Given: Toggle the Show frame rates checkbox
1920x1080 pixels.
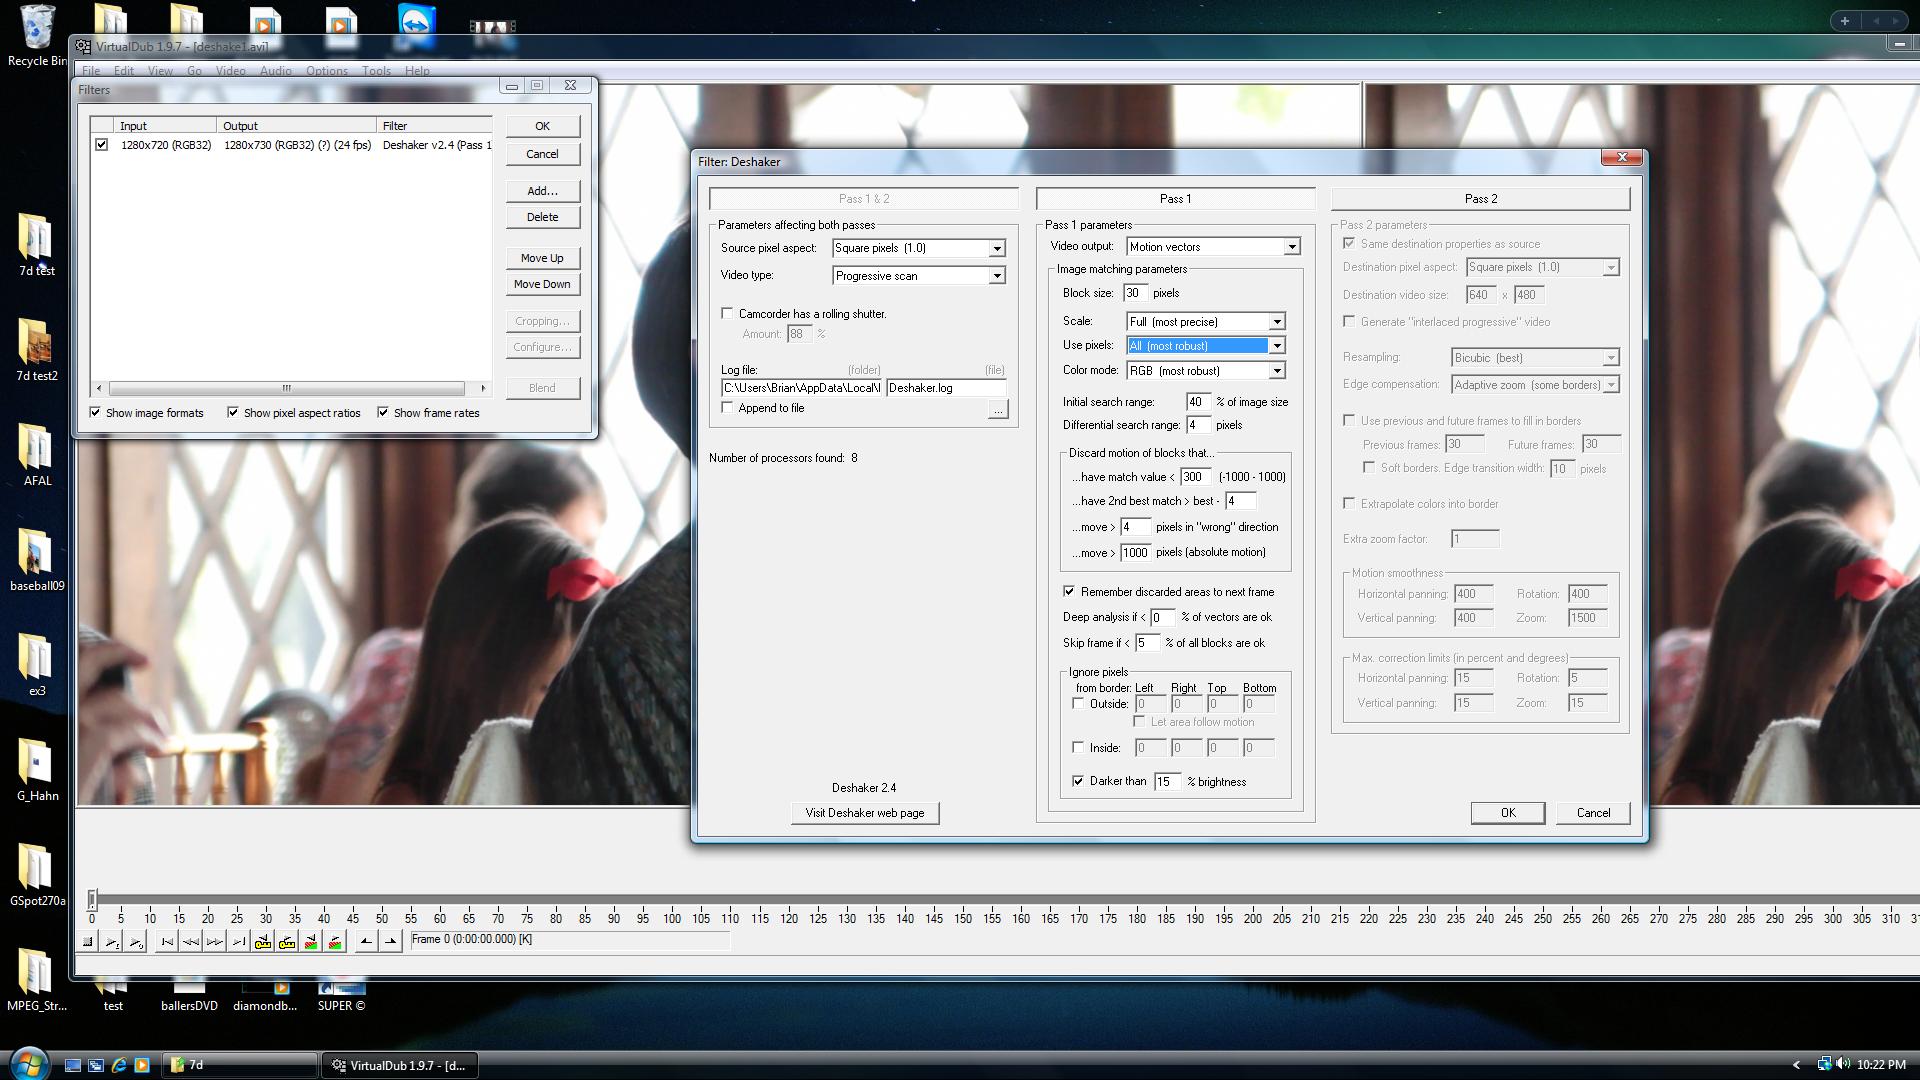Looking at the screenshot, I should pyautogui.click(x=383, y=413).
